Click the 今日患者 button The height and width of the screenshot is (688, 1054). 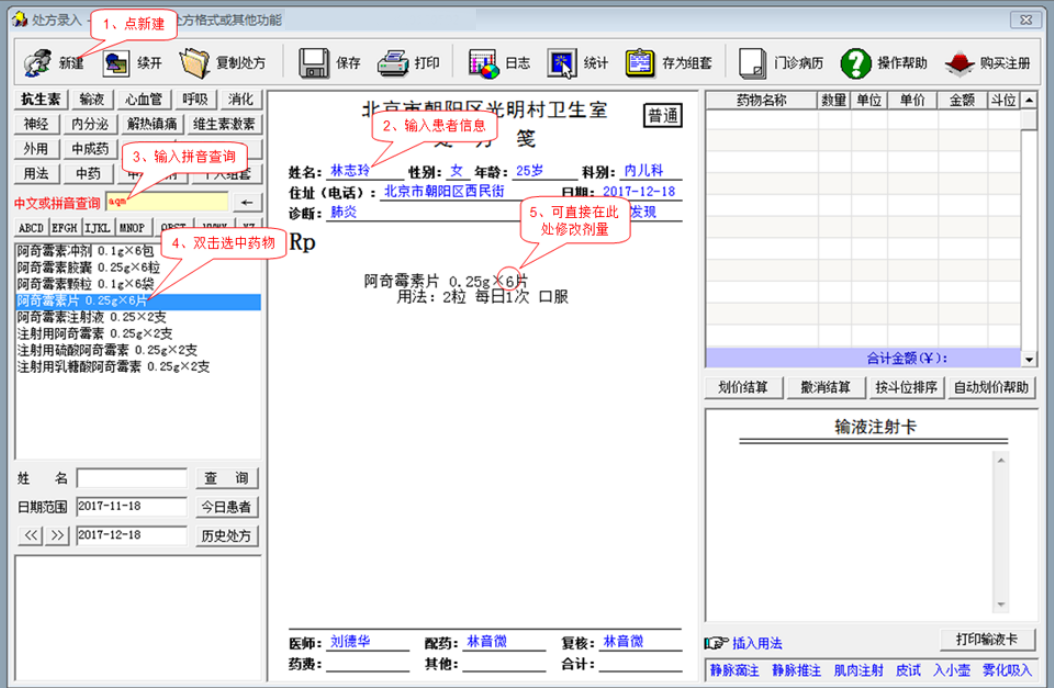(227, 507)
